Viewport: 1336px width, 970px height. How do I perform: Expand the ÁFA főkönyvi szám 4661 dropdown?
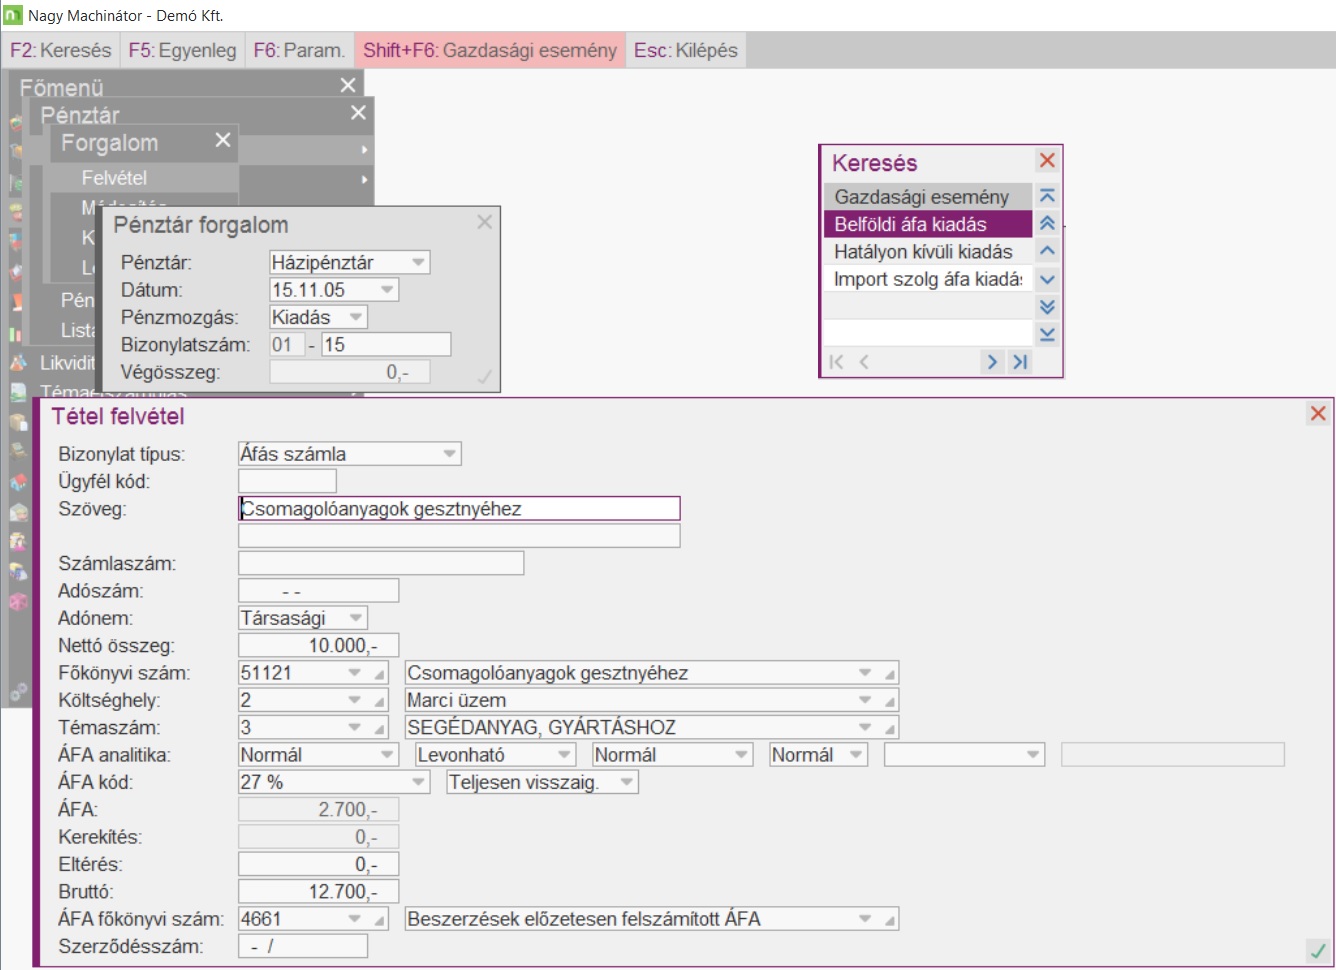(355, 919)
